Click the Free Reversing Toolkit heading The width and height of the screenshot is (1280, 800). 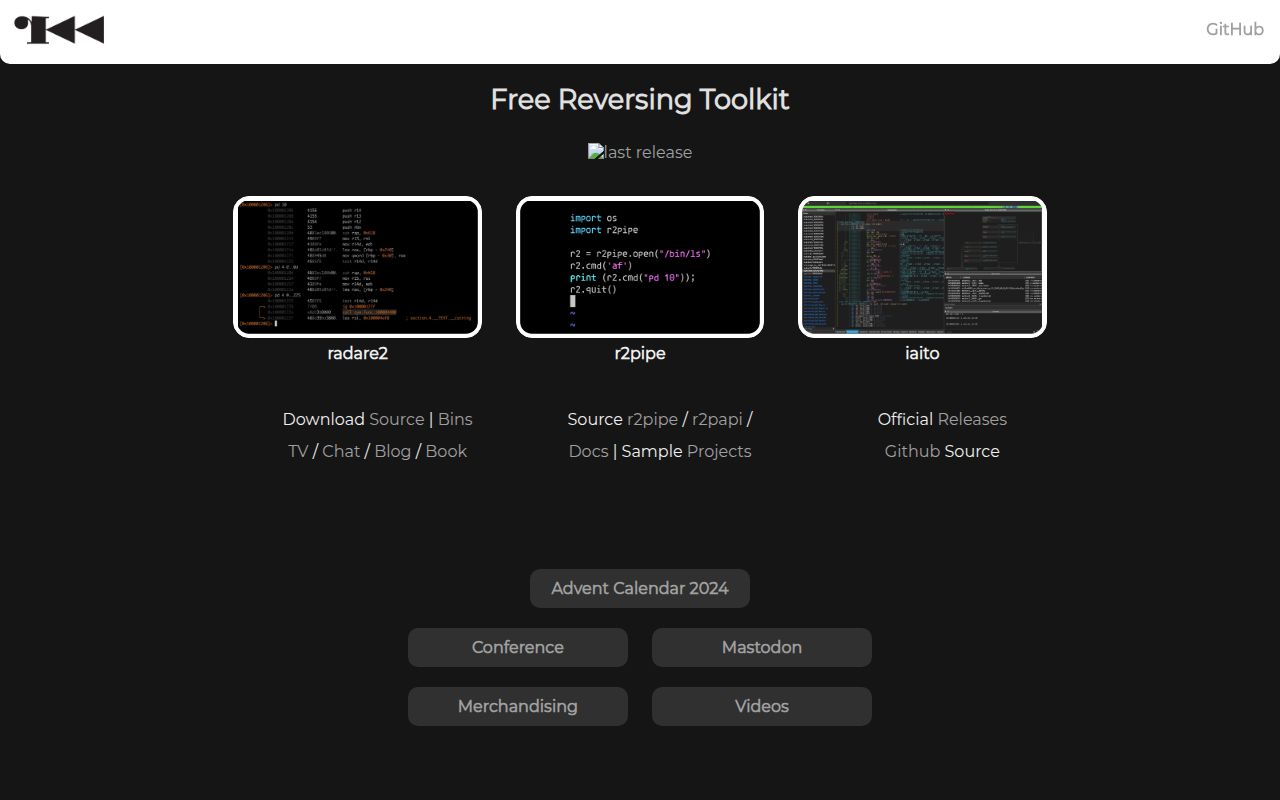tap(640, 99)
